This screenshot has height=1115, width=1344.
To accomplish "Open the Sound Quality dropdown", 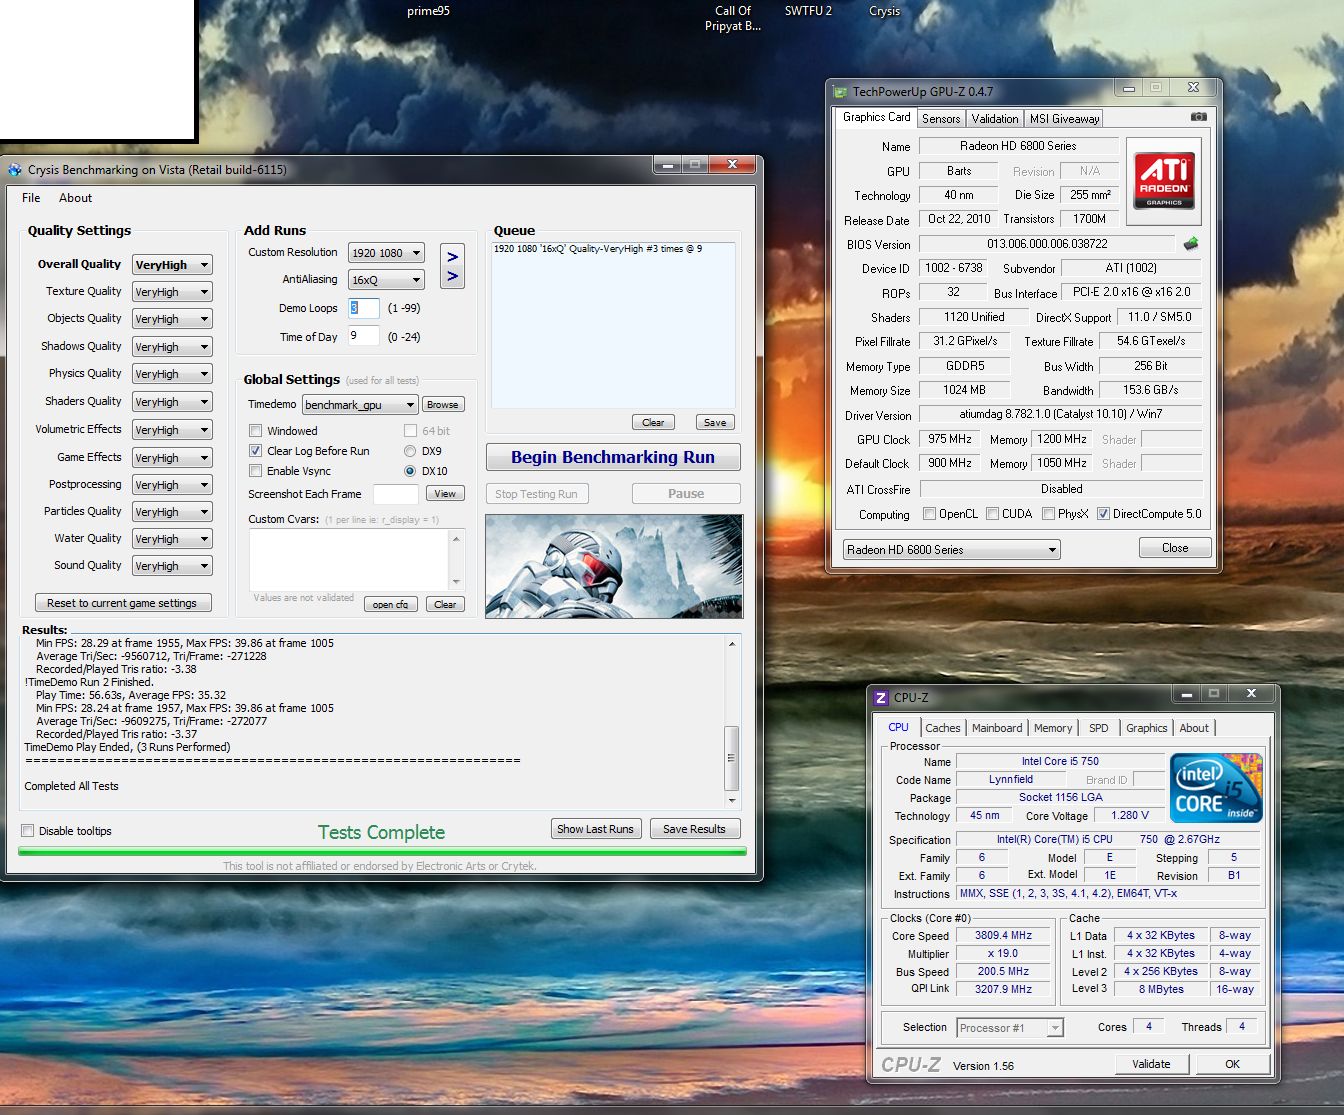I will click(172, 566).
